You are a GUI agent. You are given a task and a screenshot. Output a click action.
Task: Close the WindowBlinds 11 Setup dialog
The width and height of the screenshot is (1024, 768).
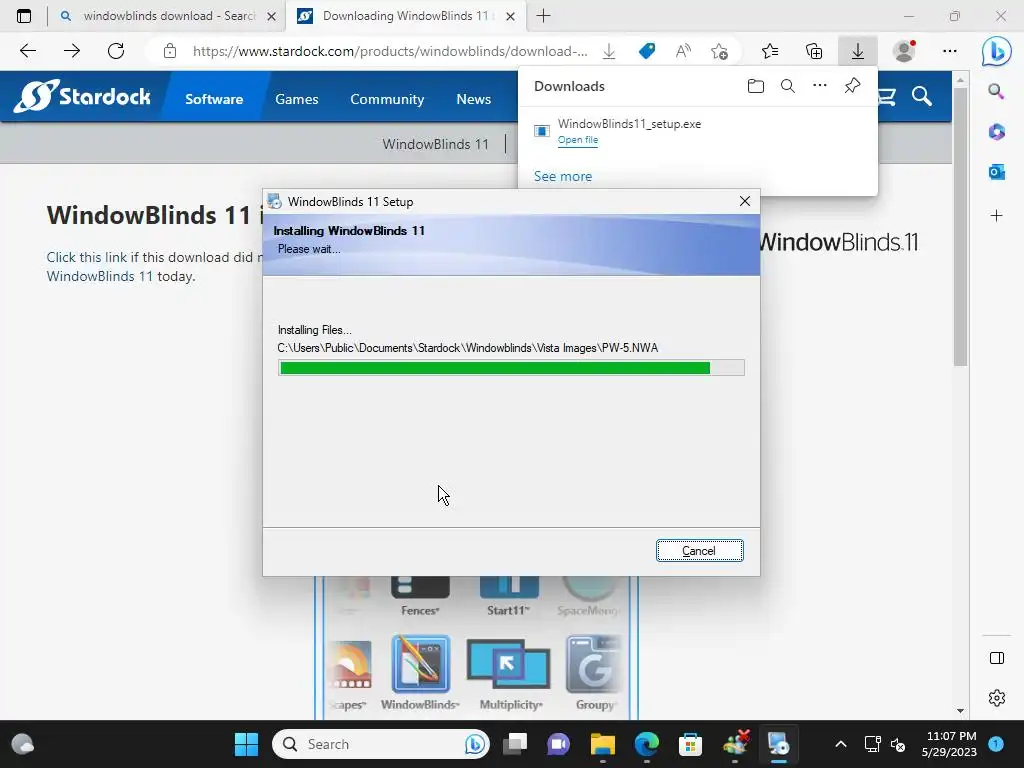click(744, 201)
